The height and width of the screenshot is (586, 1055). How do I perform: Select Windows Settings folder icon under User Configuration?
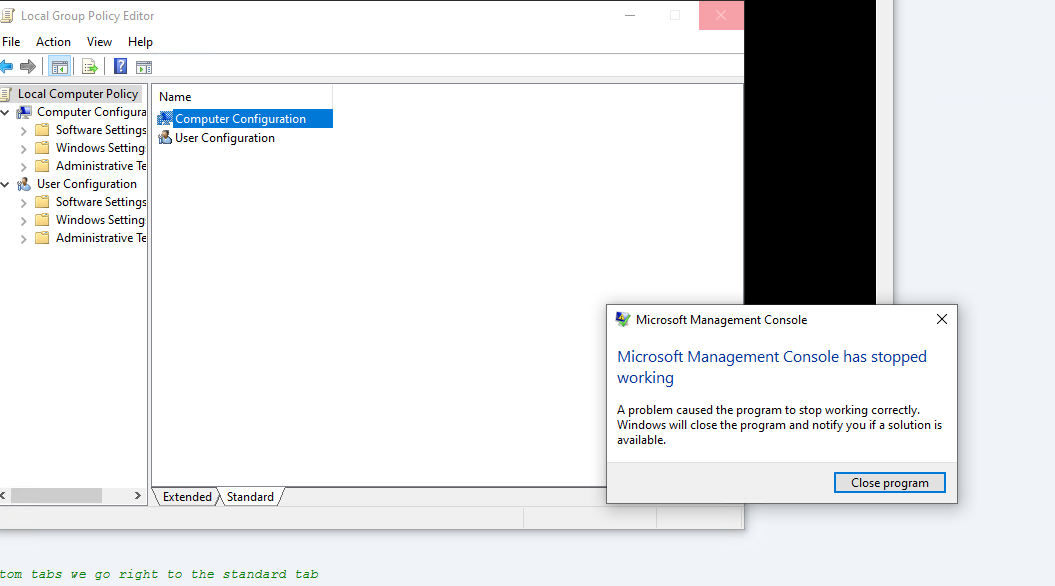(42, 220)
